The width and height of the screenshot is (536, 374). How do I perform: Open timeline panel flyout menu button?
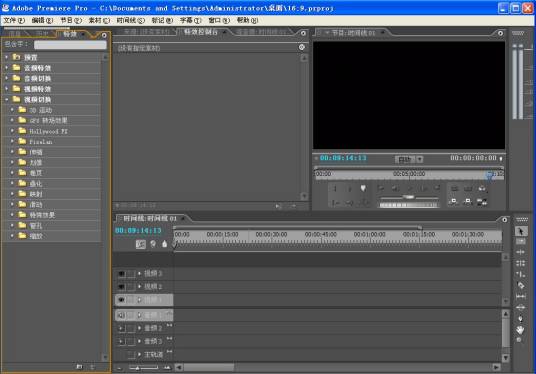(504, 219)
